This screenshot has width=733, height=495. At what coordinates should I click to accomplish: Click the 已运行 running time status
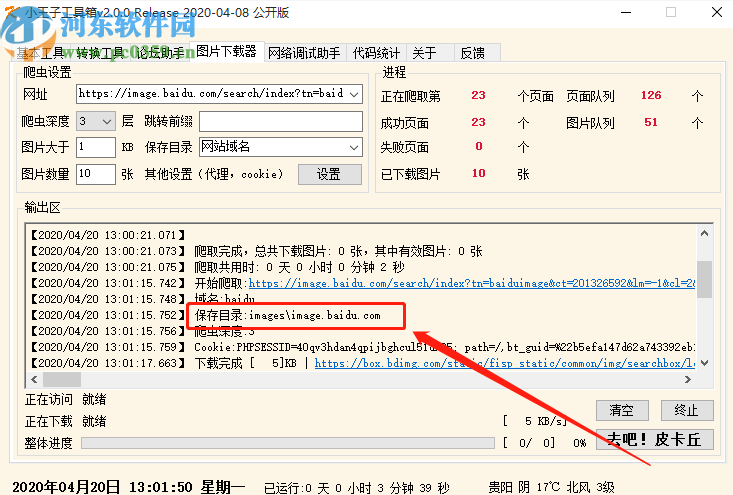click(x=357, y=488)
